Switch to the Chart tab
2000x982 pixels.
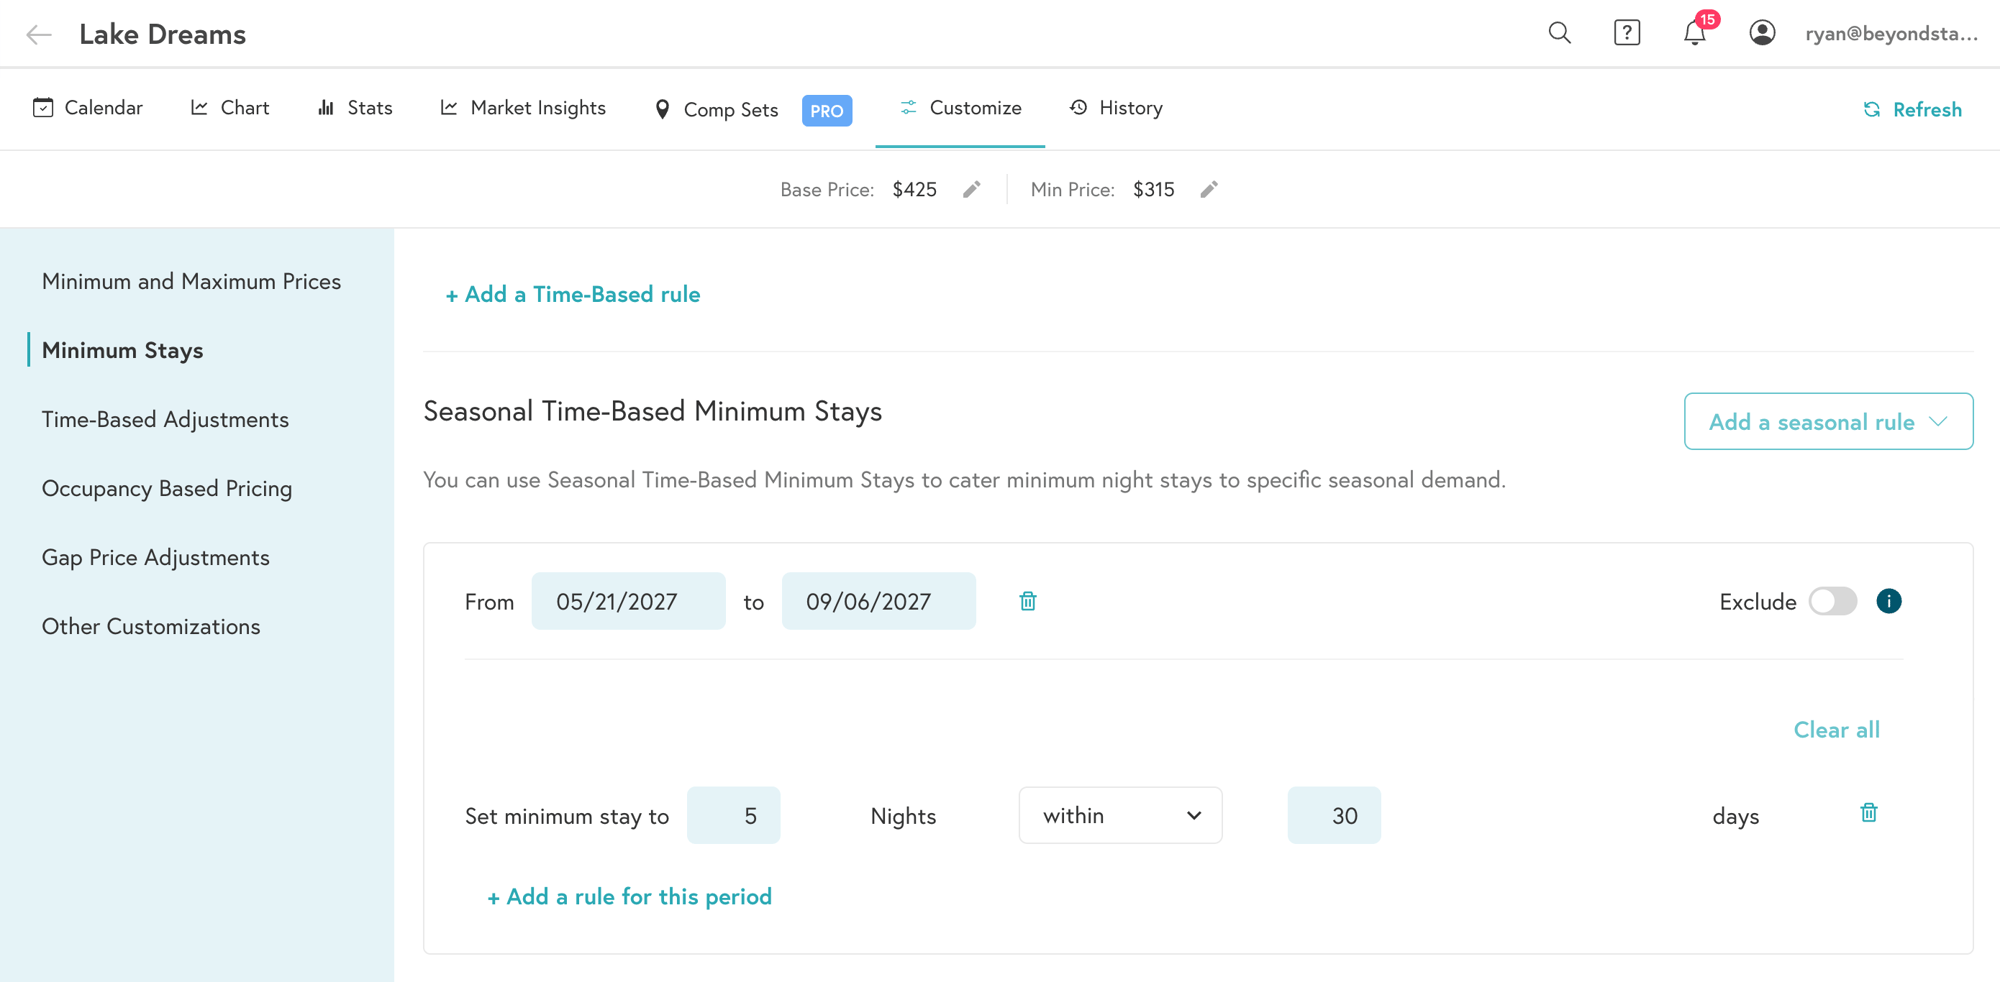(230, 108)
